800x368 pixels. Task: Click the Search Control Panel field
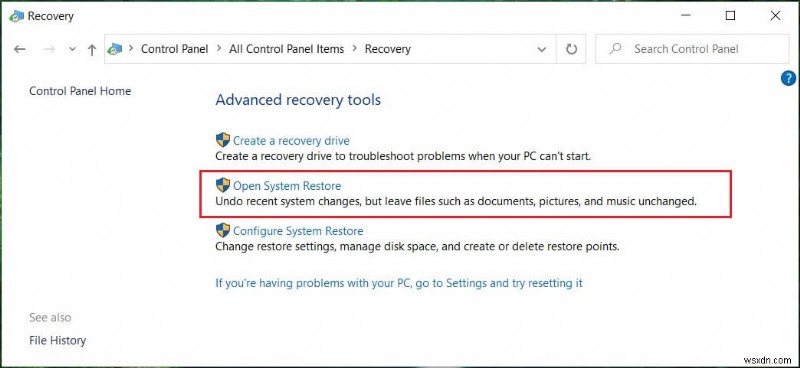click(x=692, y=49)
